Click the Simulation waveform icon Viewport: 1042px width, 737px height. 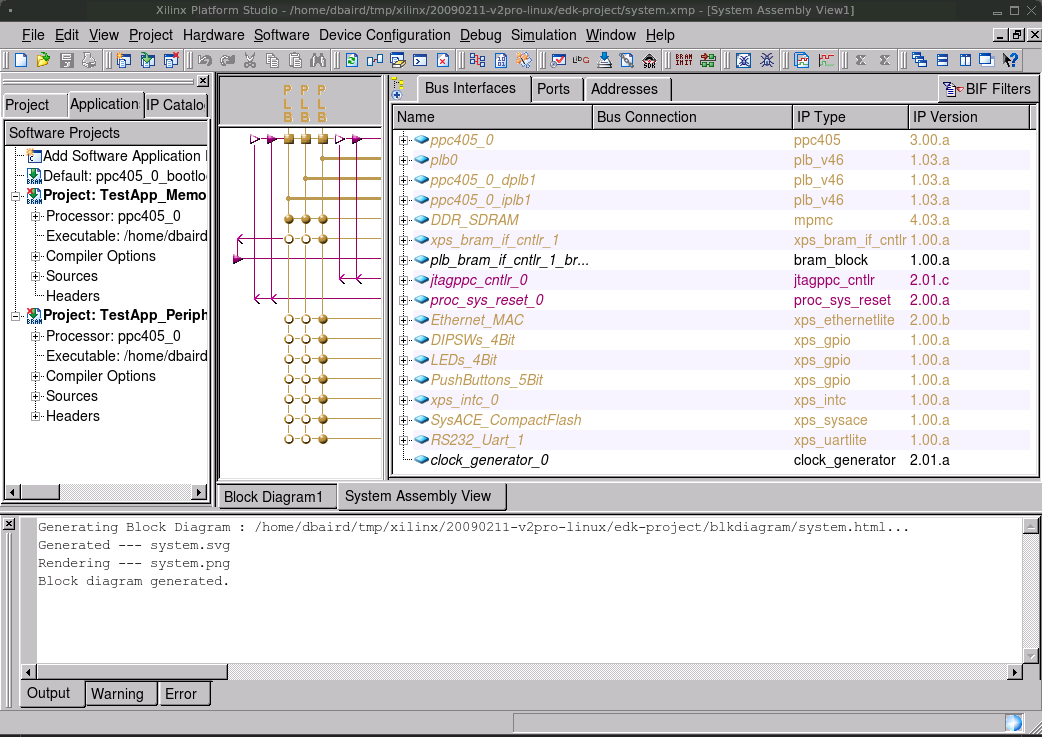coord(826,60)
